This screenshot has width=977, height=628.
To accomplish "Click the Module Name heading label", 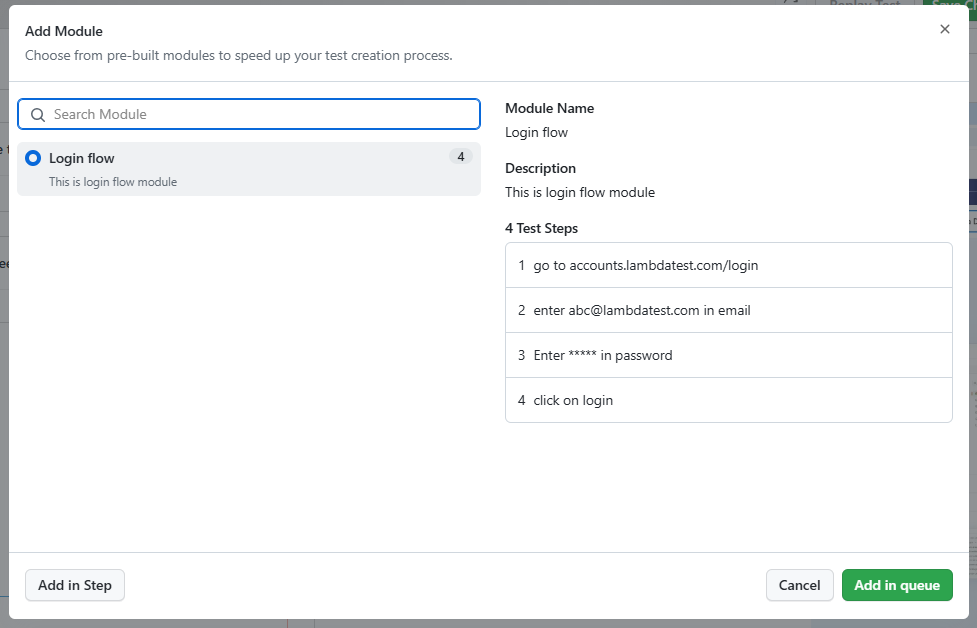I will point(549,108).
